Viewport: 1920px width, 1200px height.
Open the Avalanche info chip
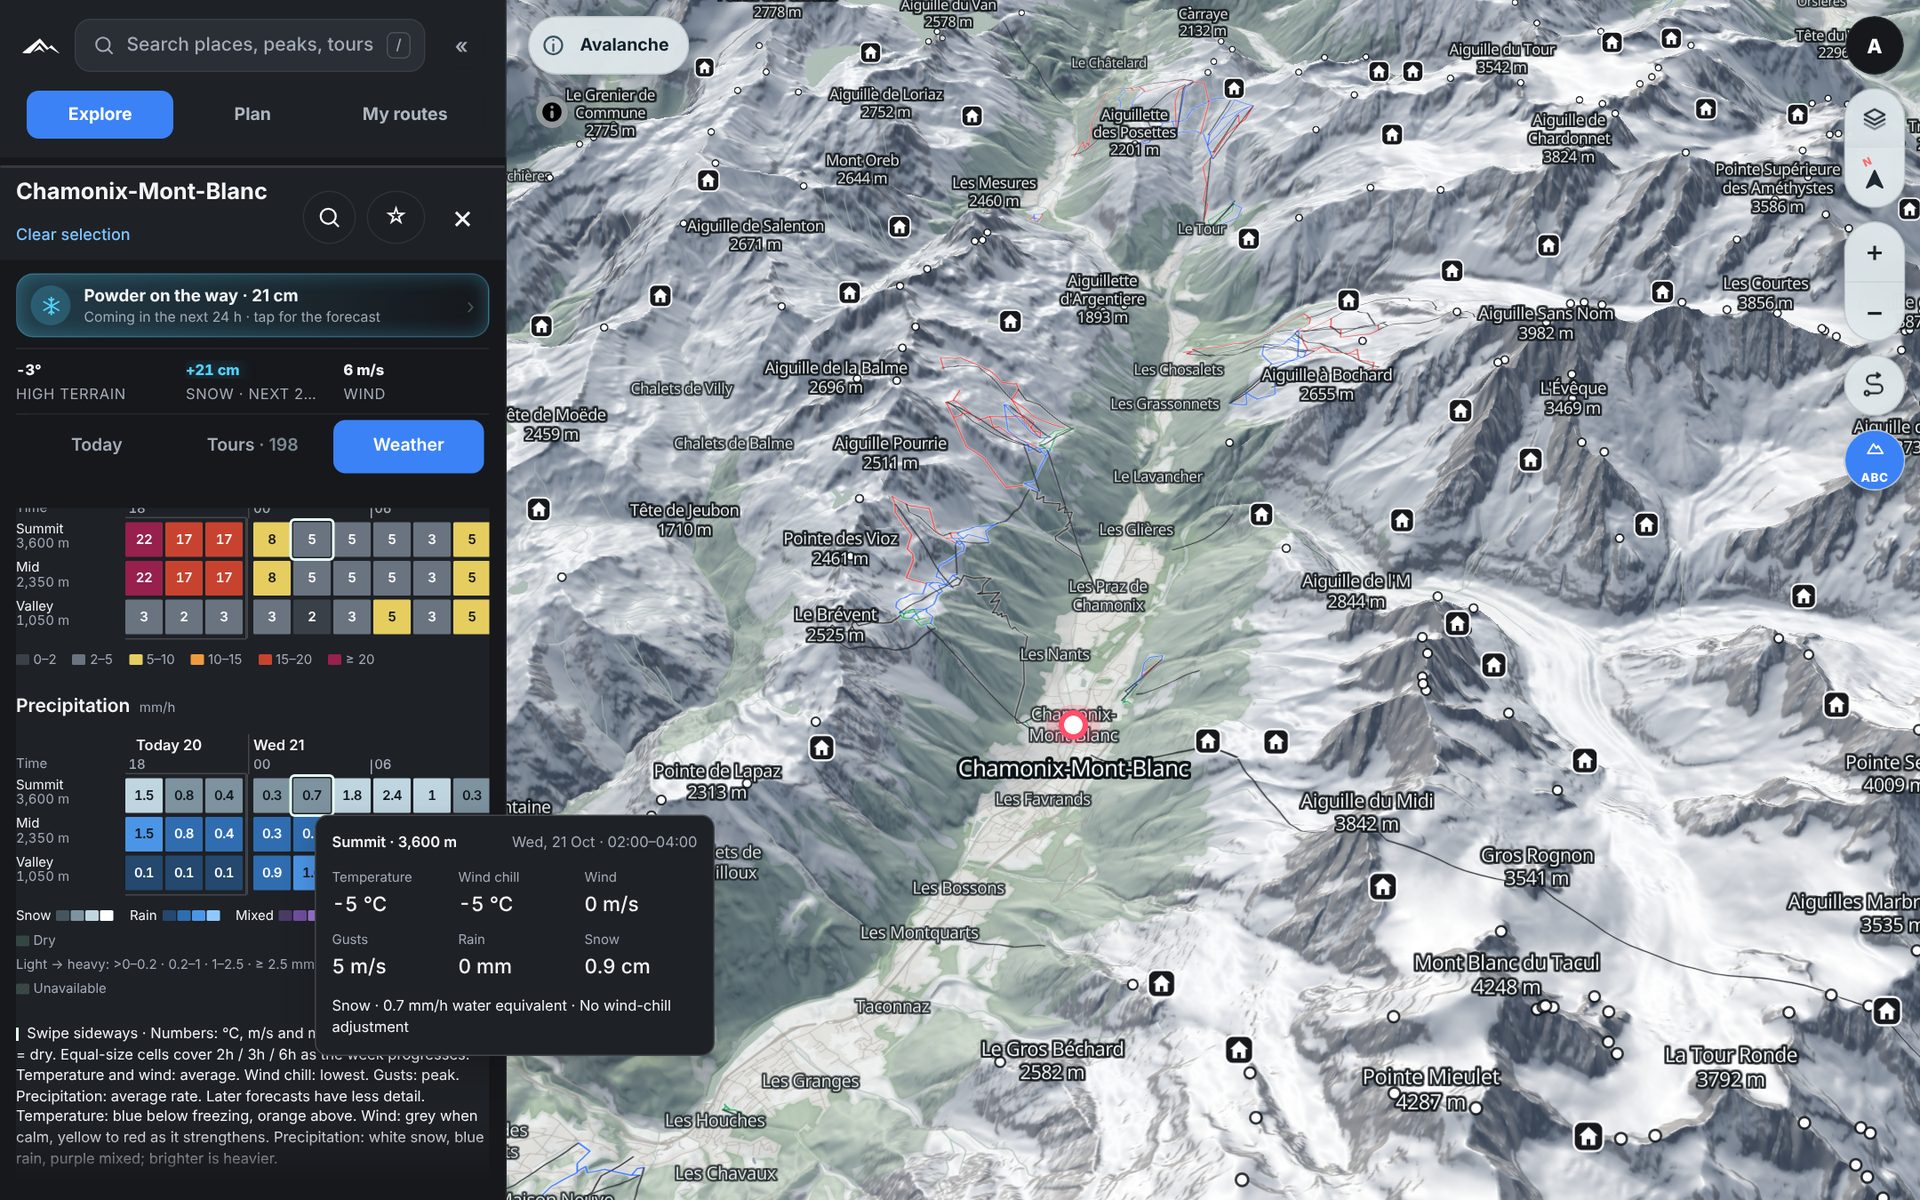[607, 45]
